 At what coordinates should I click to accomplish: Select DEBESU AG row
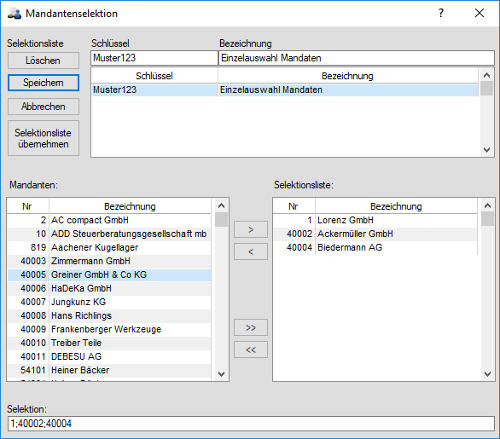click(x=109, y=357)
